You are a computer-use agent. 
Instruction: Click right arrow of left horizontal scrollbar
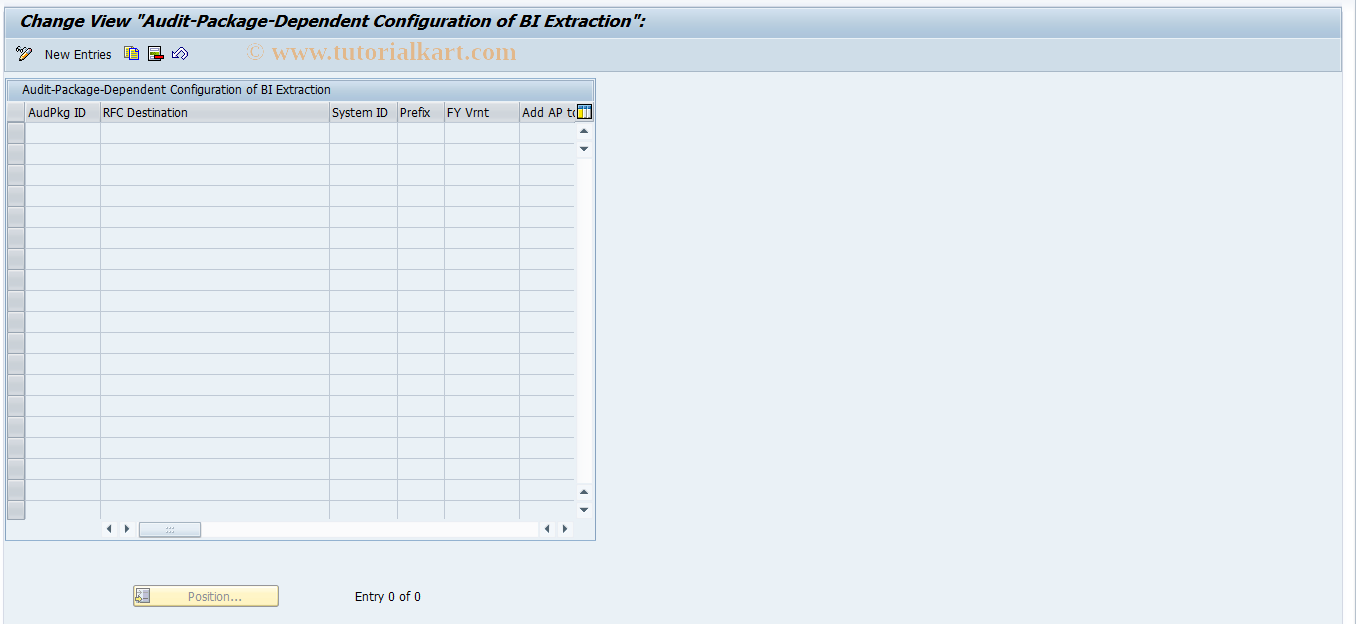click(x=127, y=529)
